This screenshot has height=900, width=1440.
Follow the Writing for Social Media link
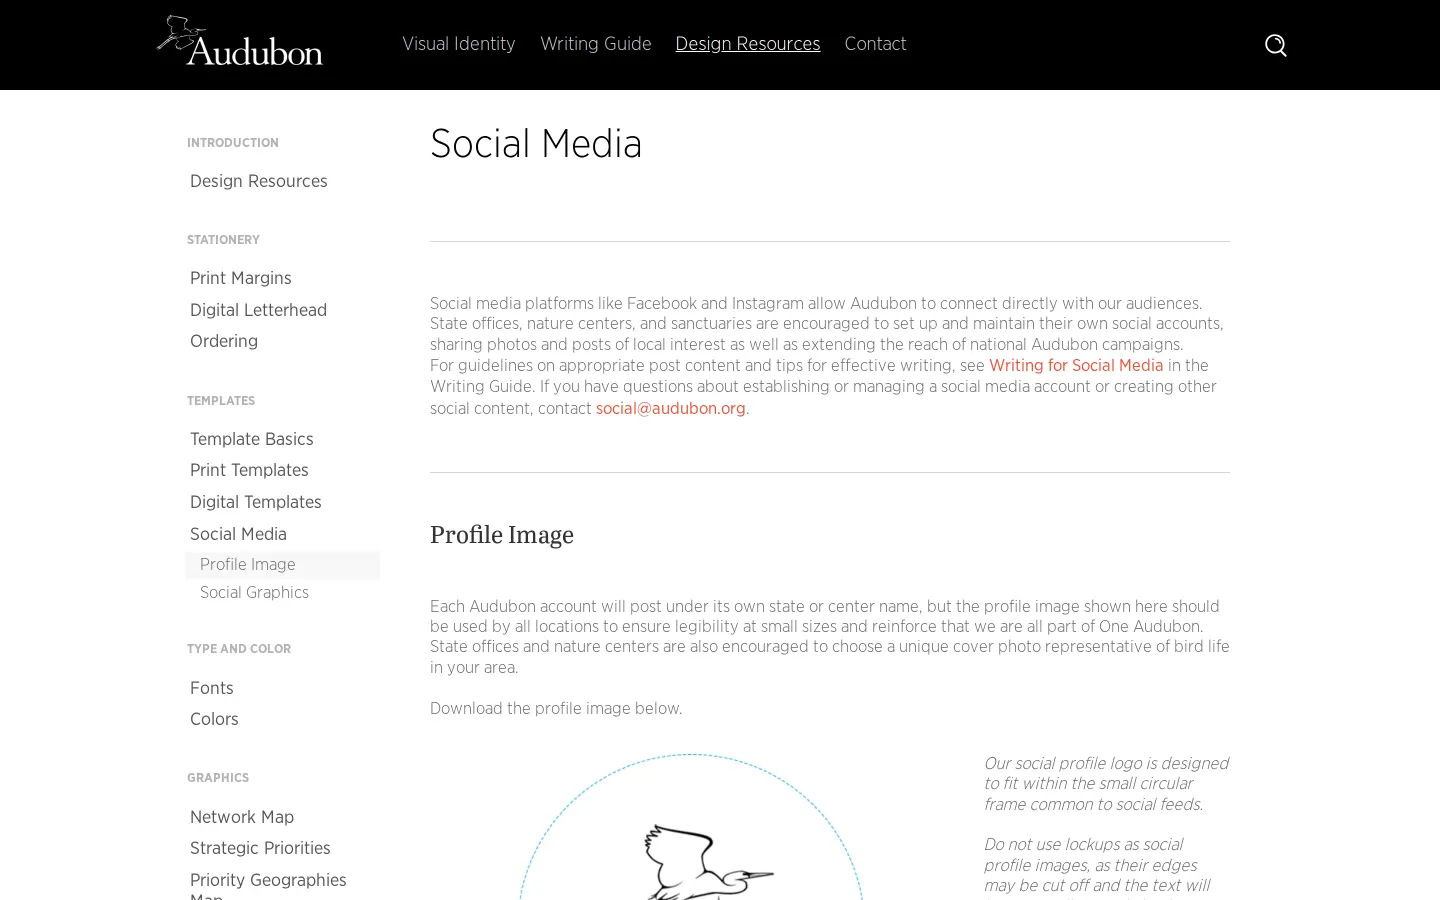1076,366
